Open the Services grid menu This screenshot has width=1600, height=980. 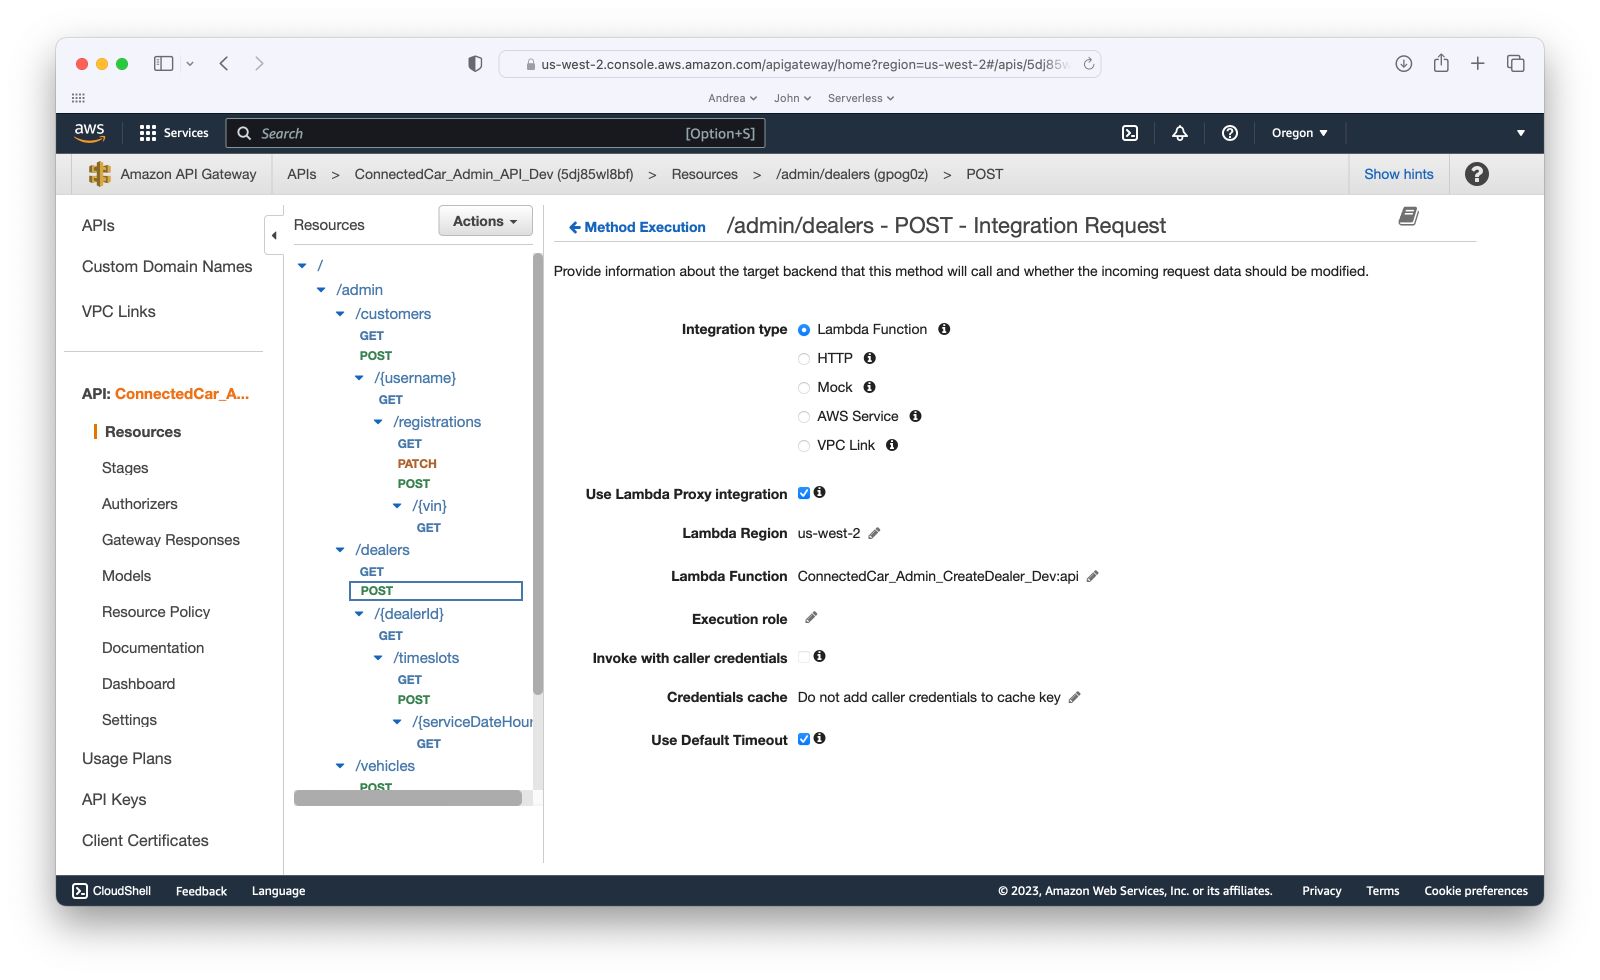pyautogui.click(x=174, y=133)
